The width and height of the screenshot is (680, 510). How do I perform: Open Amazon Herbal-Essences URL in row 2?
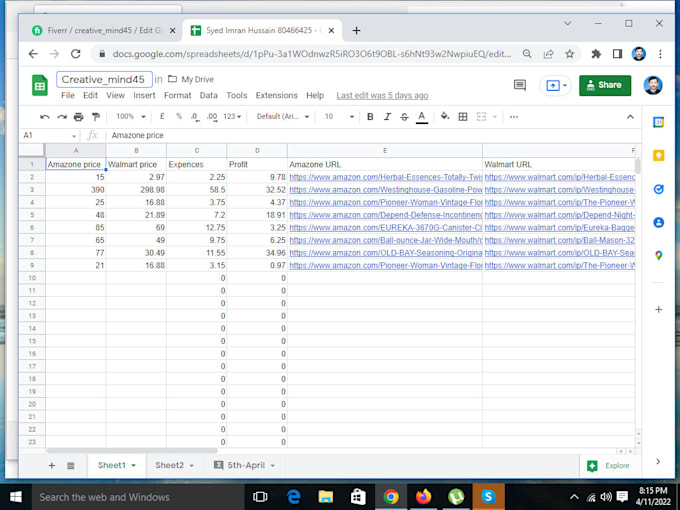(386, 177)
